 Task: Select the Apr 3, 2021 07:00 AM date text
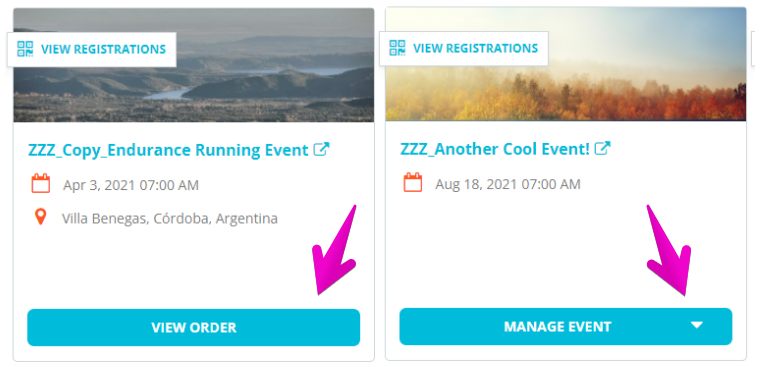tap(131, 185)
